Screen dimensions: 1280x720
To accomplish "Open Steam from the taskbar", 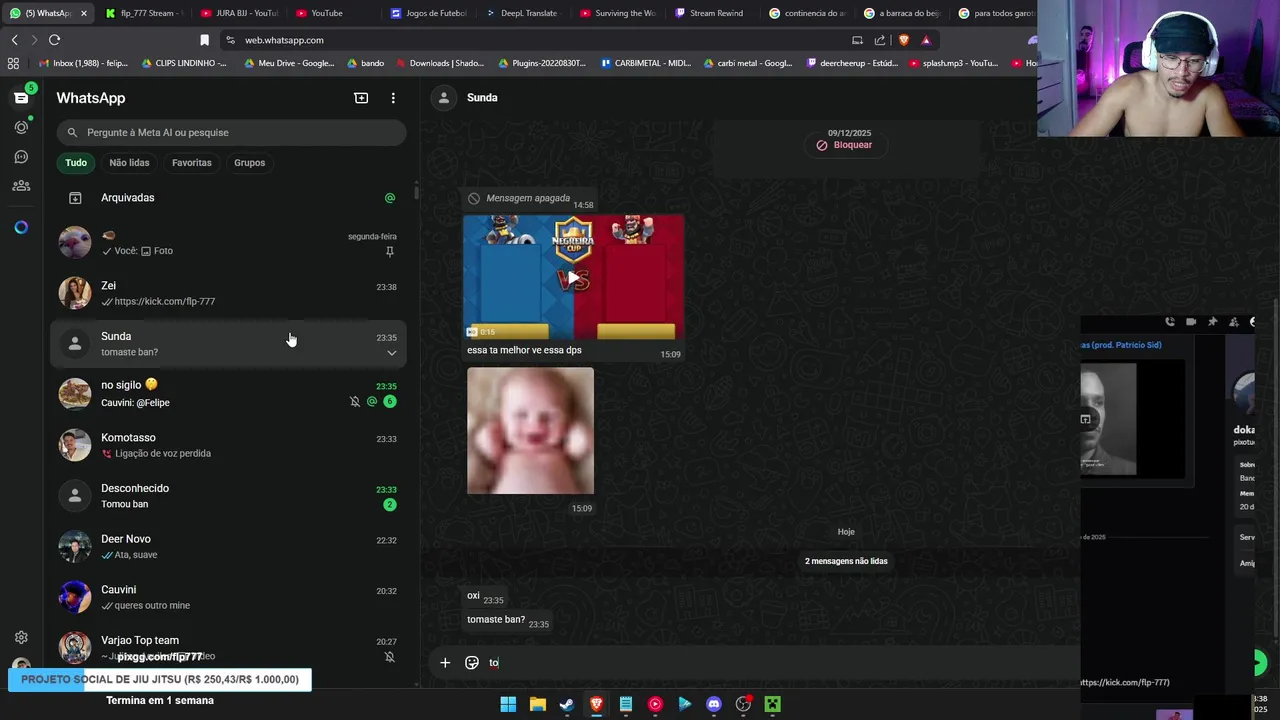I will pos(567,704).
